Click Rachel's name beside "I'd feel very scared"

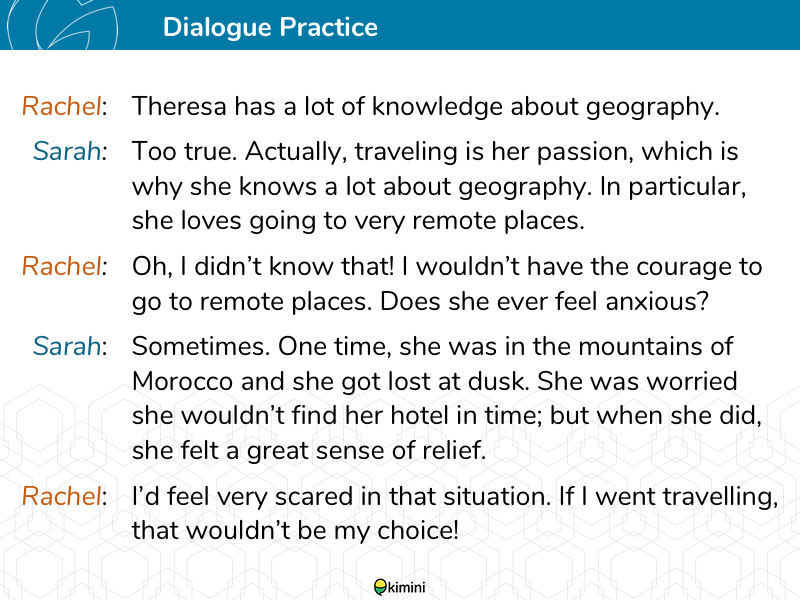coord(62,495)
